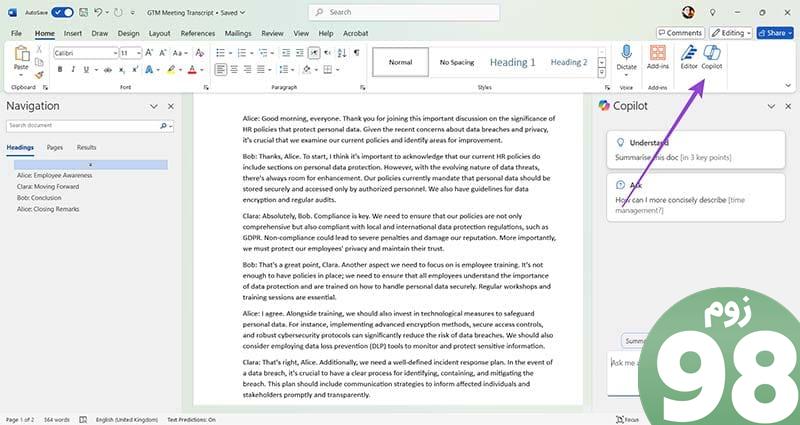Open the Calibri font name dropdown
Screen dimensions: 800x425
point(115,53)
